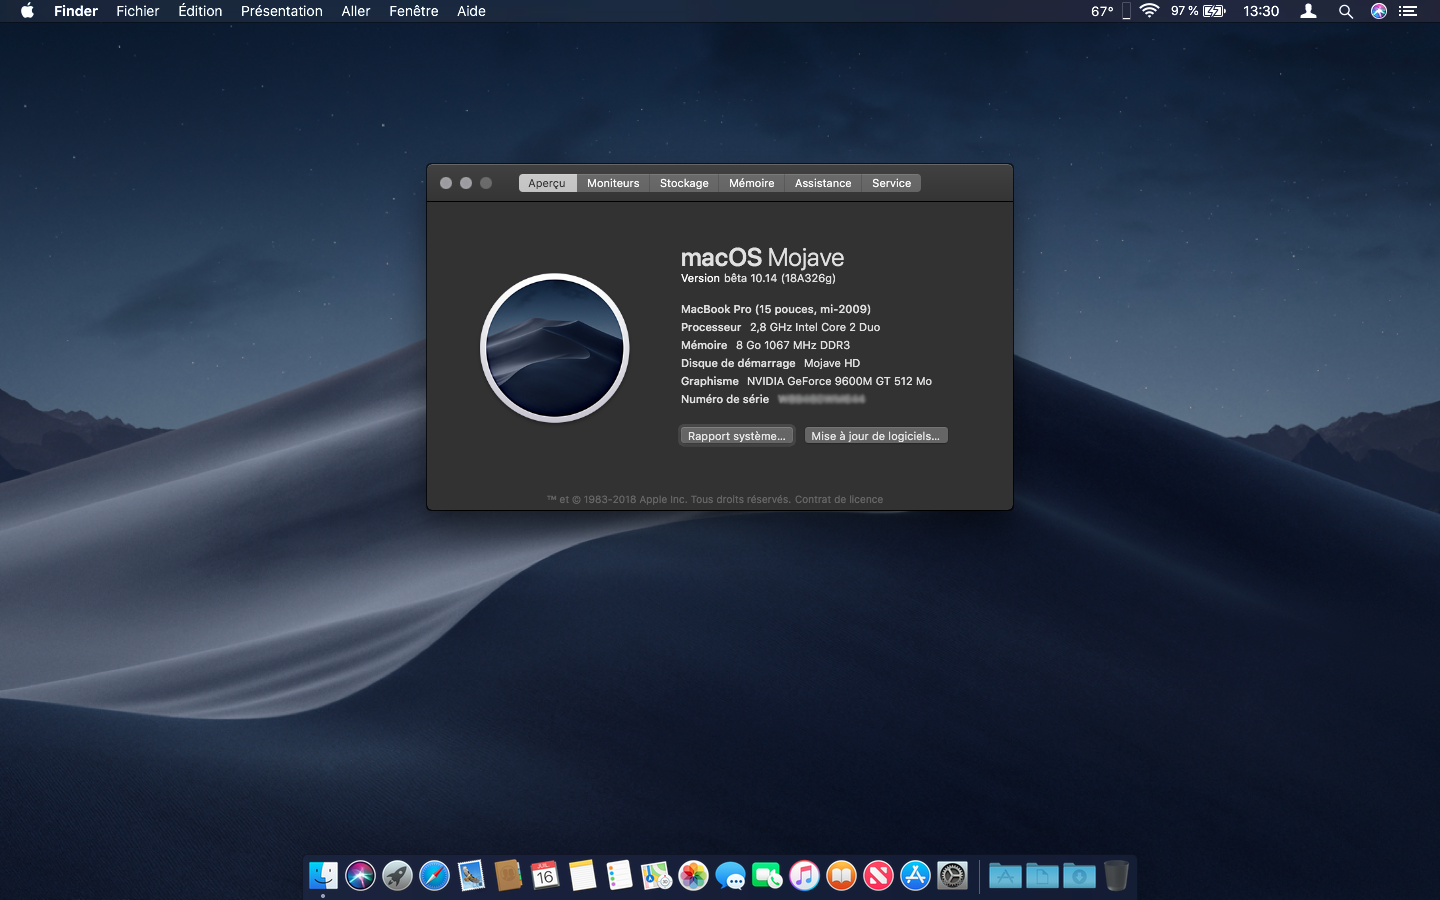Click the macOS Mojave logo image
The height and width of the screenshot is (900, 1440).
tap(555, 348)
